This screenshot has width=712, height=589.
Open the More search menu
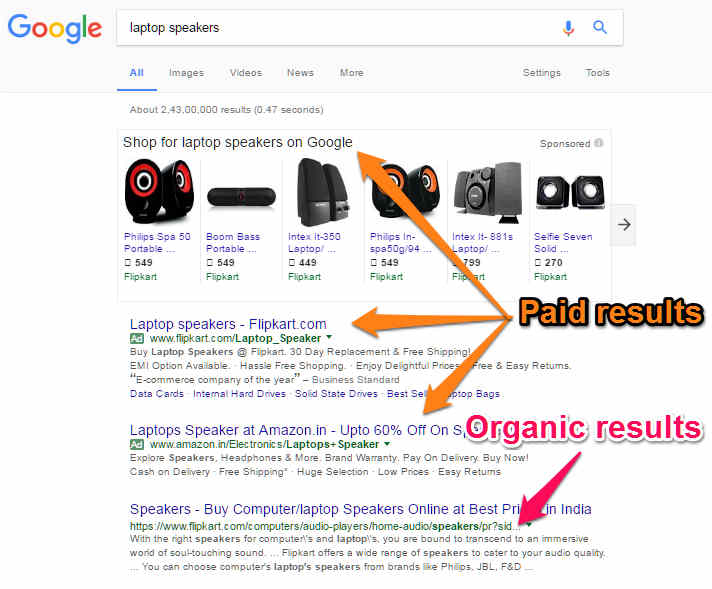351,73
